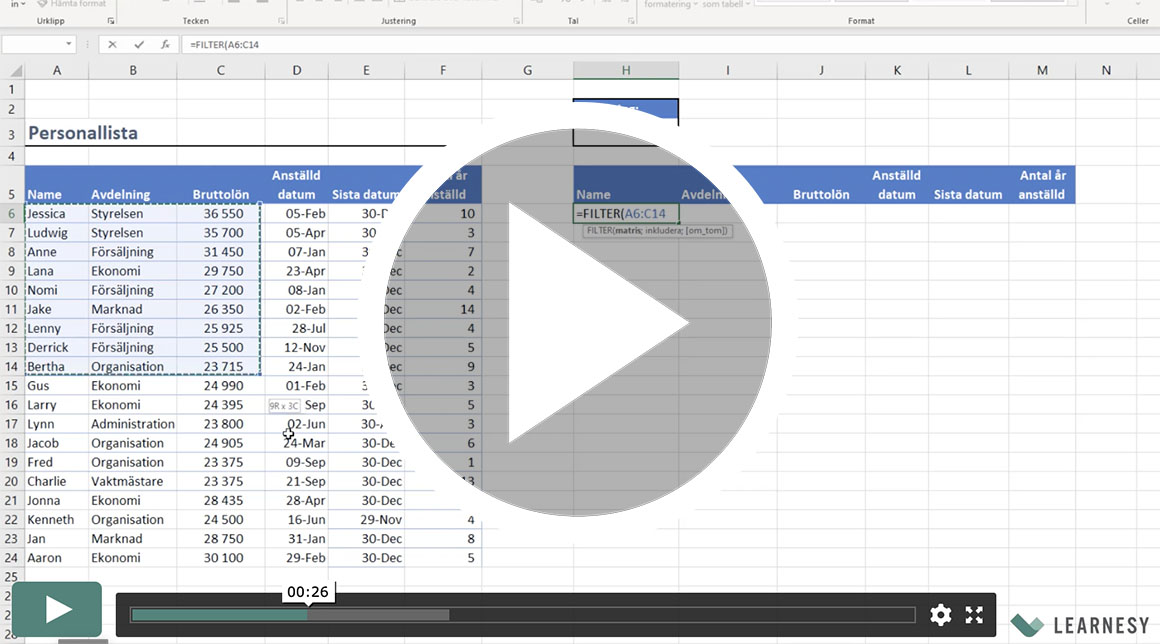Select column M header
1160x644 pixels.
(1042, 70)
